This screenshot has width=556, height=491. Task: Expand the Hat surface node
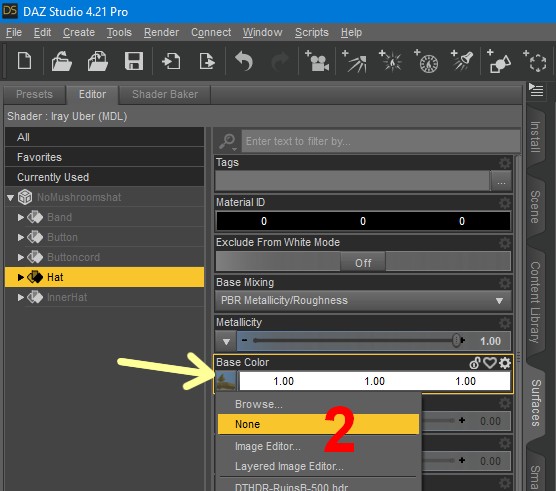[21, 277]
